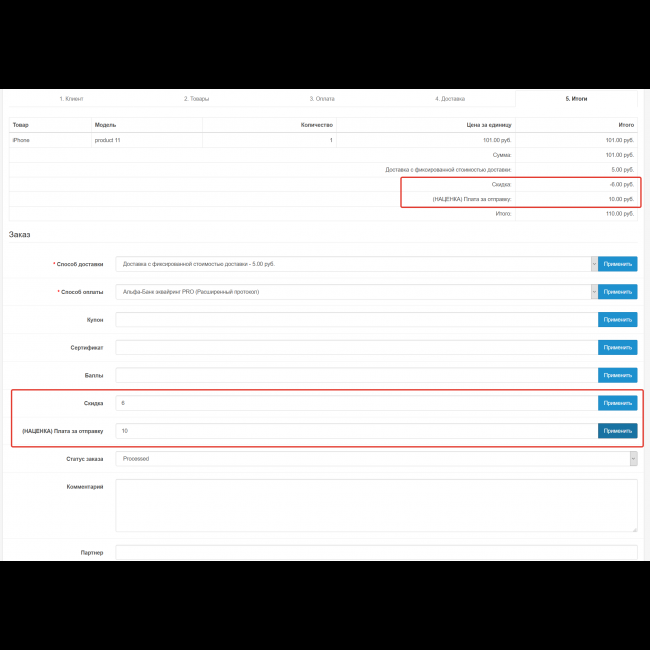
Task: Expand the 'Способ доставки' dropdown
Action: (x=356, y=264)
